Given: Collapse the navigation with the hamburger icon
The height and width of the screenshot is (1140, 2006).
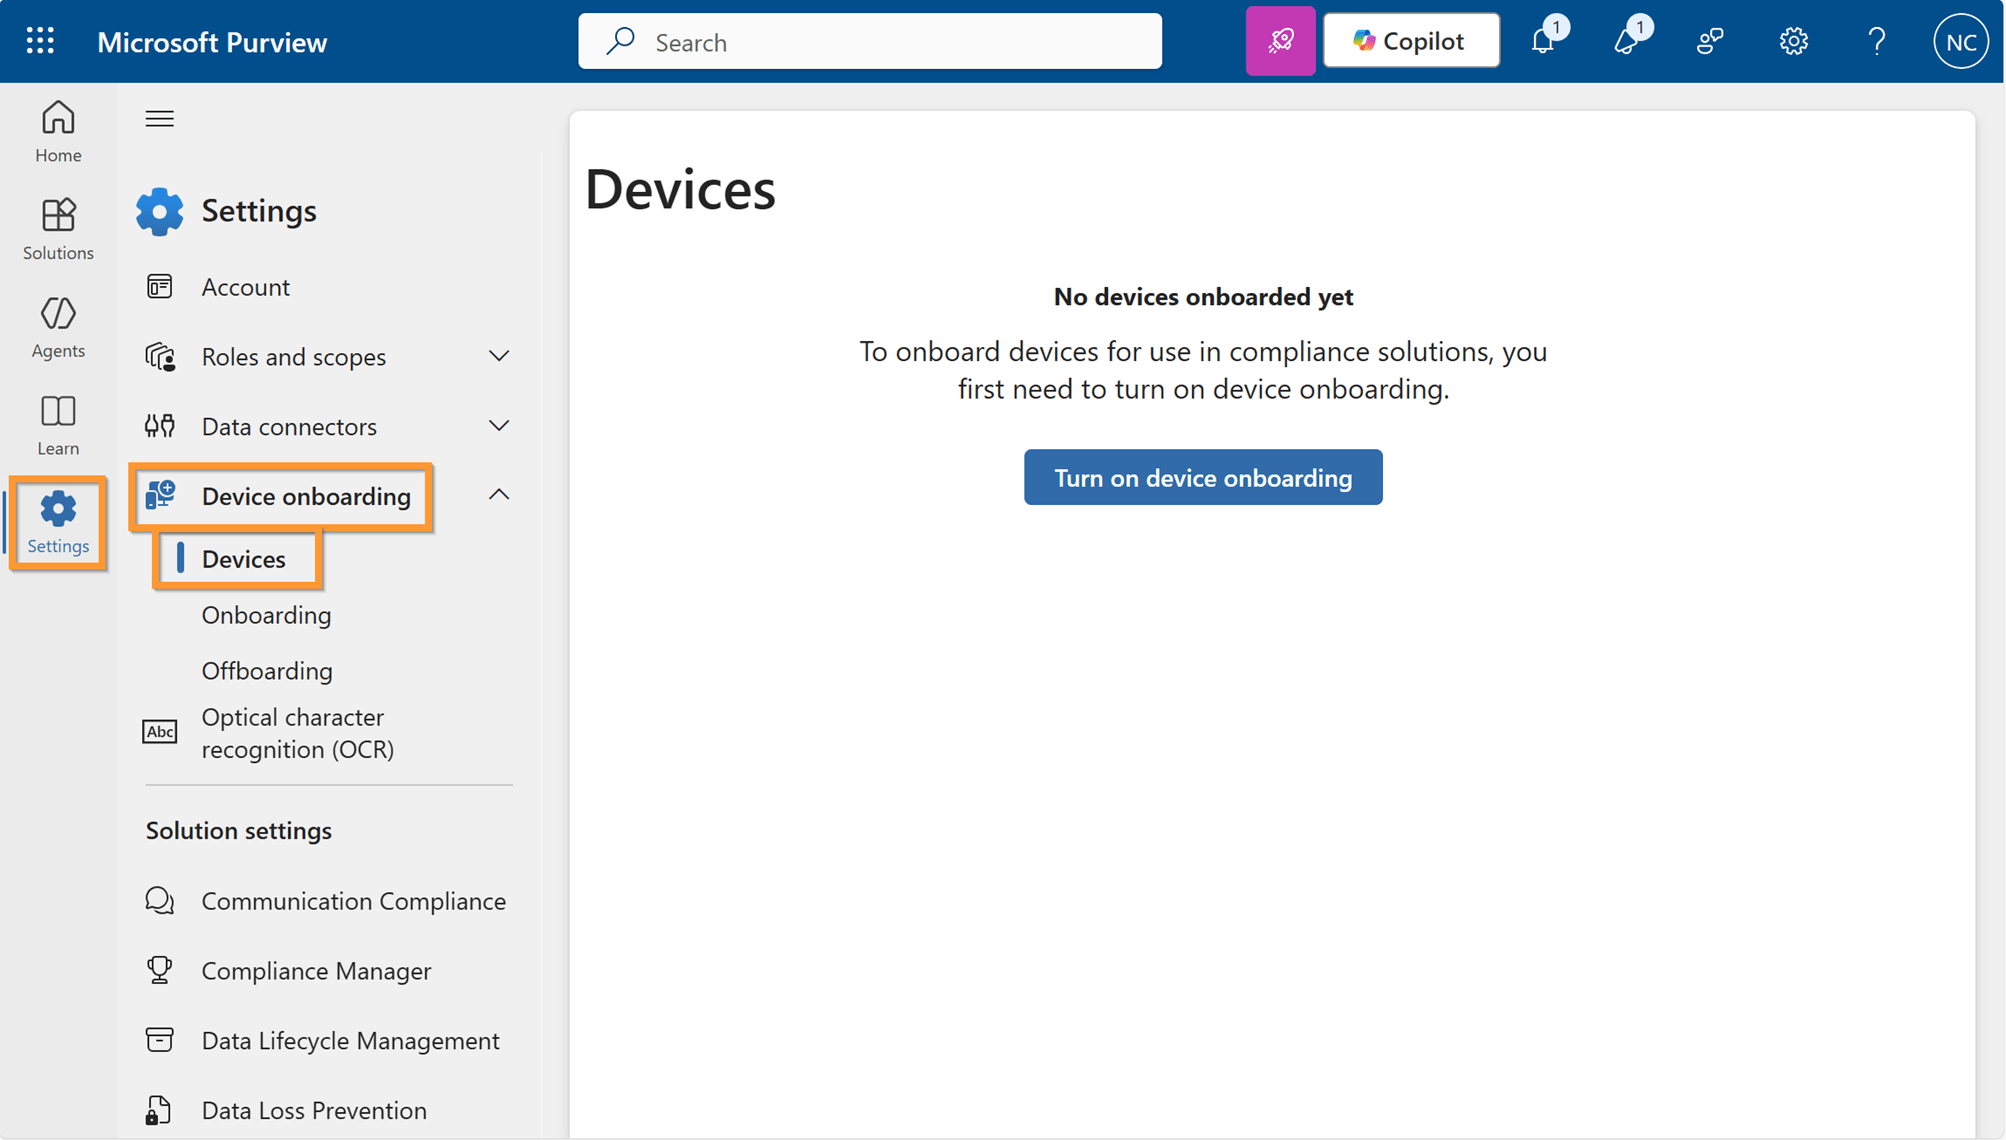Looking at the screenshot, I should [x=159, y=117].
